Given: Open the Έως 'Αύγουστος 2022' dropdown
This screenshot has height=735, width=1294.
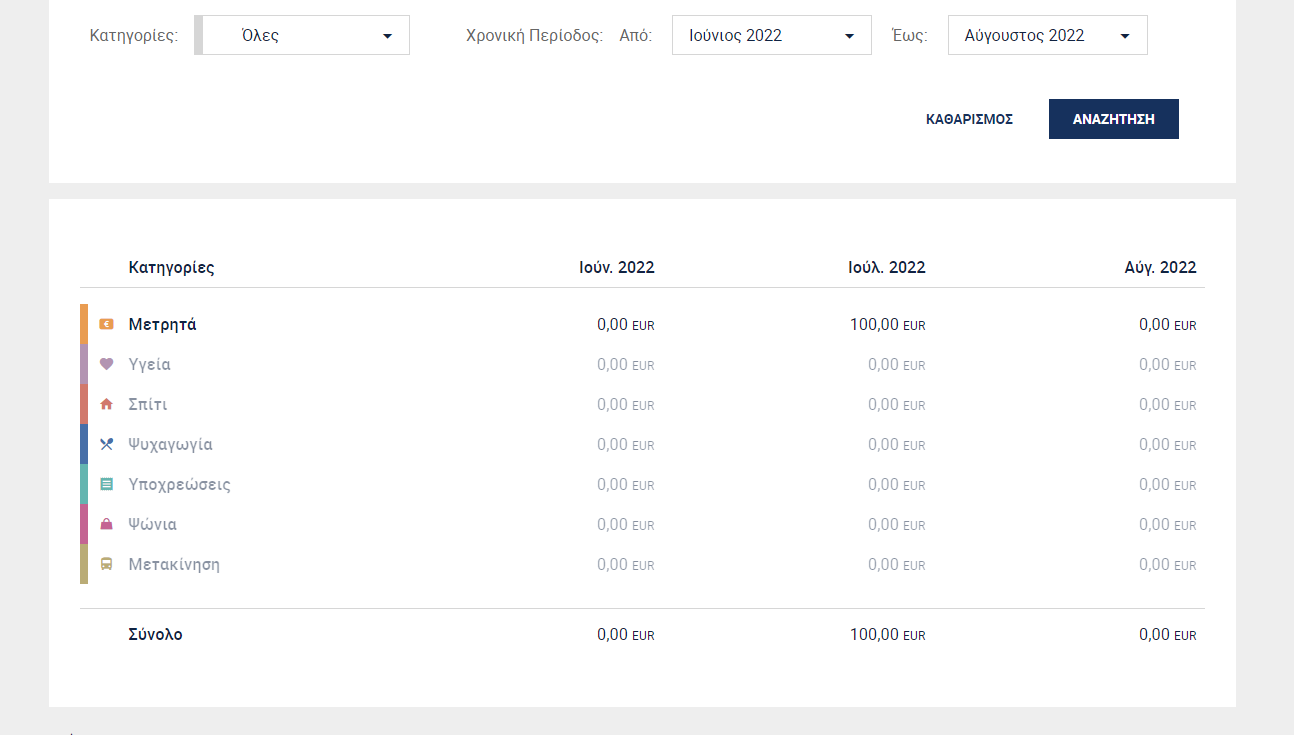Looking at the screenshot, I should pyautogui.click(x=1048, y=35).
